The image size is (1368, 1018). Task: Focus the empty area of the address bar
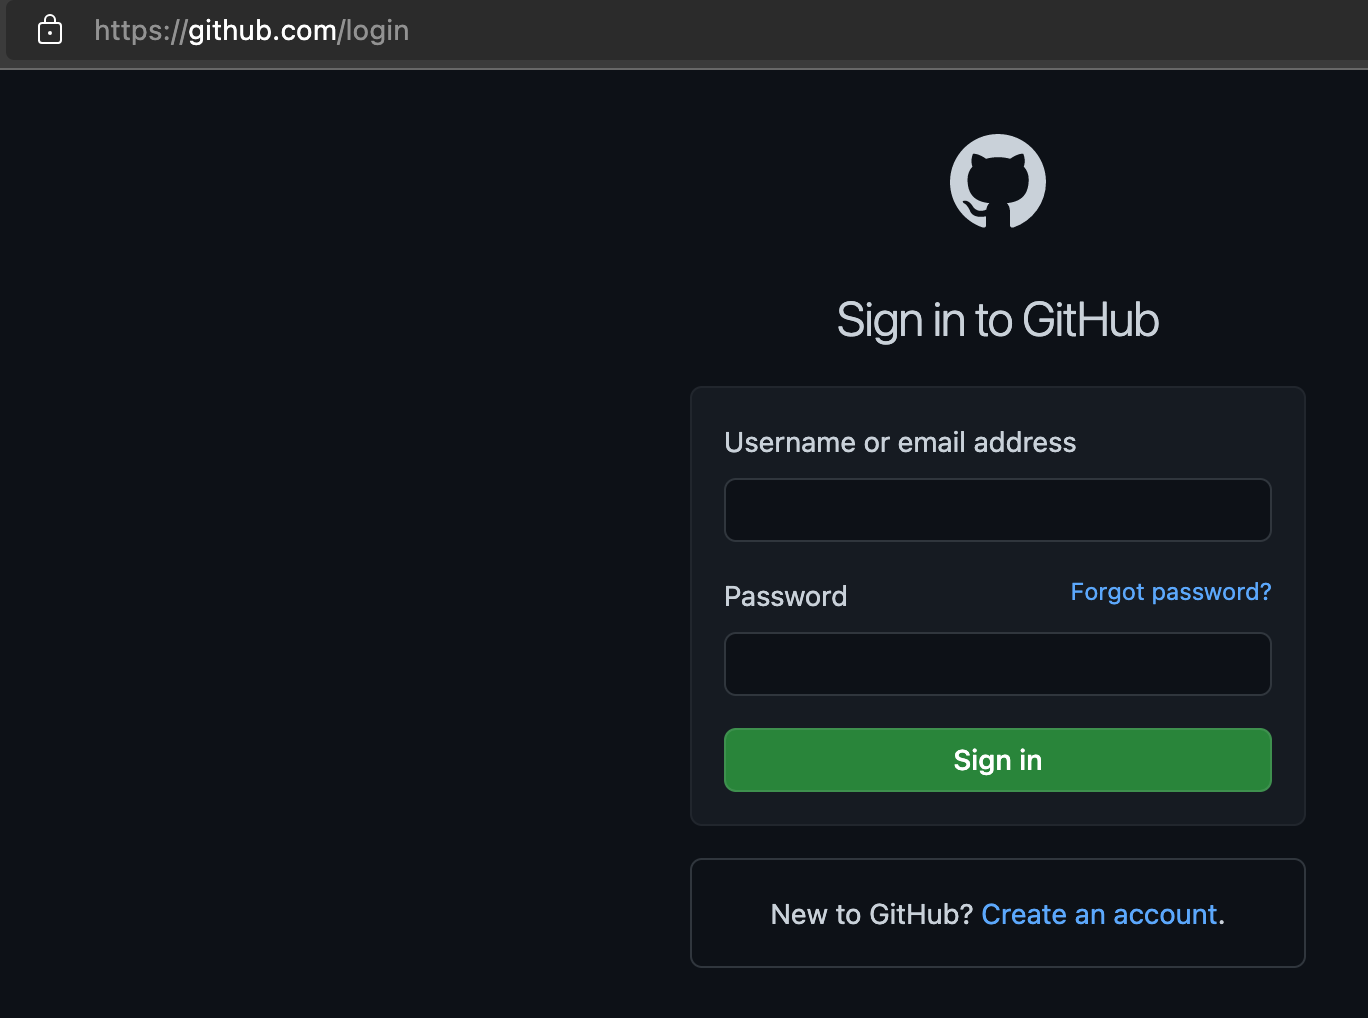coord(850,31)
